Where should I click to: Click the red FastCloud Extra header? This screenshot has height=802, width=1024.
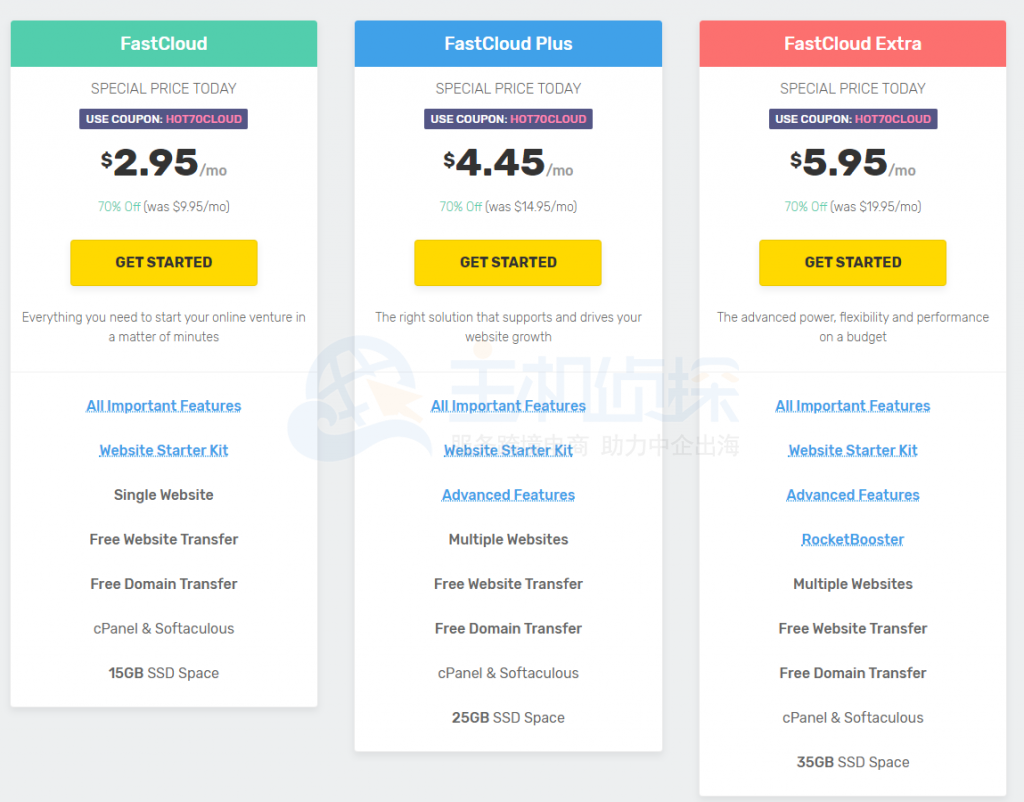[852, 44]
